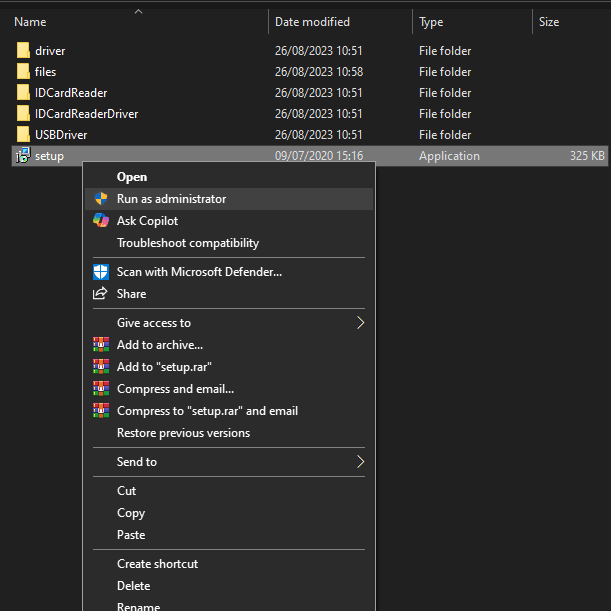Click the WinRAR icon beside Compress and email
Viewport: 611px width, 611px height.
pos(101,388)
